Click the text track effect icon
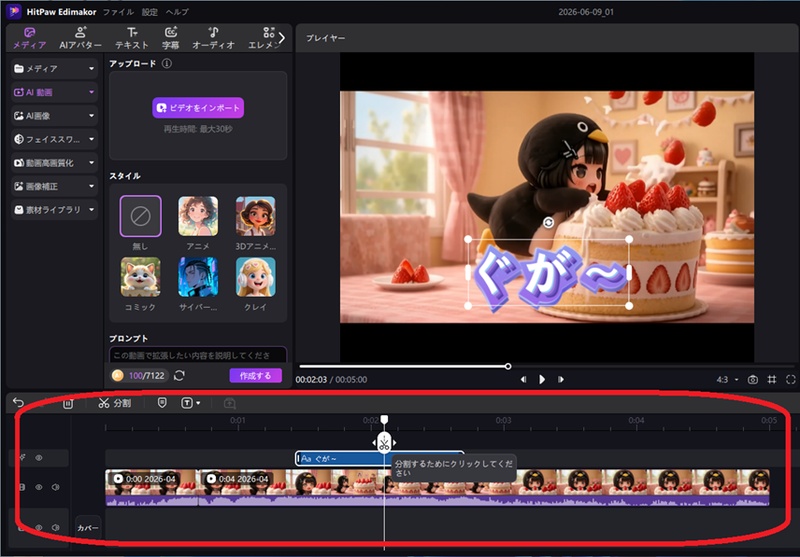The image size is (800, 557). [22, 458]
